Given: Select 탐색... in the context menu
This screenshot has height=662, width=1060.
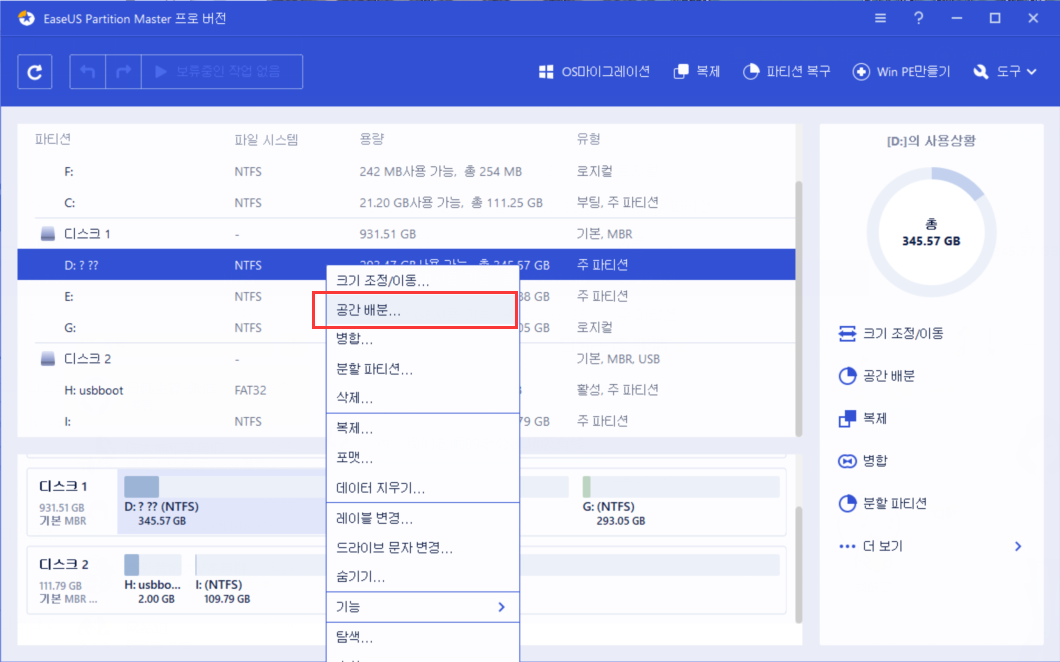Looking at the screenshot, I should [x=423, y=637].
